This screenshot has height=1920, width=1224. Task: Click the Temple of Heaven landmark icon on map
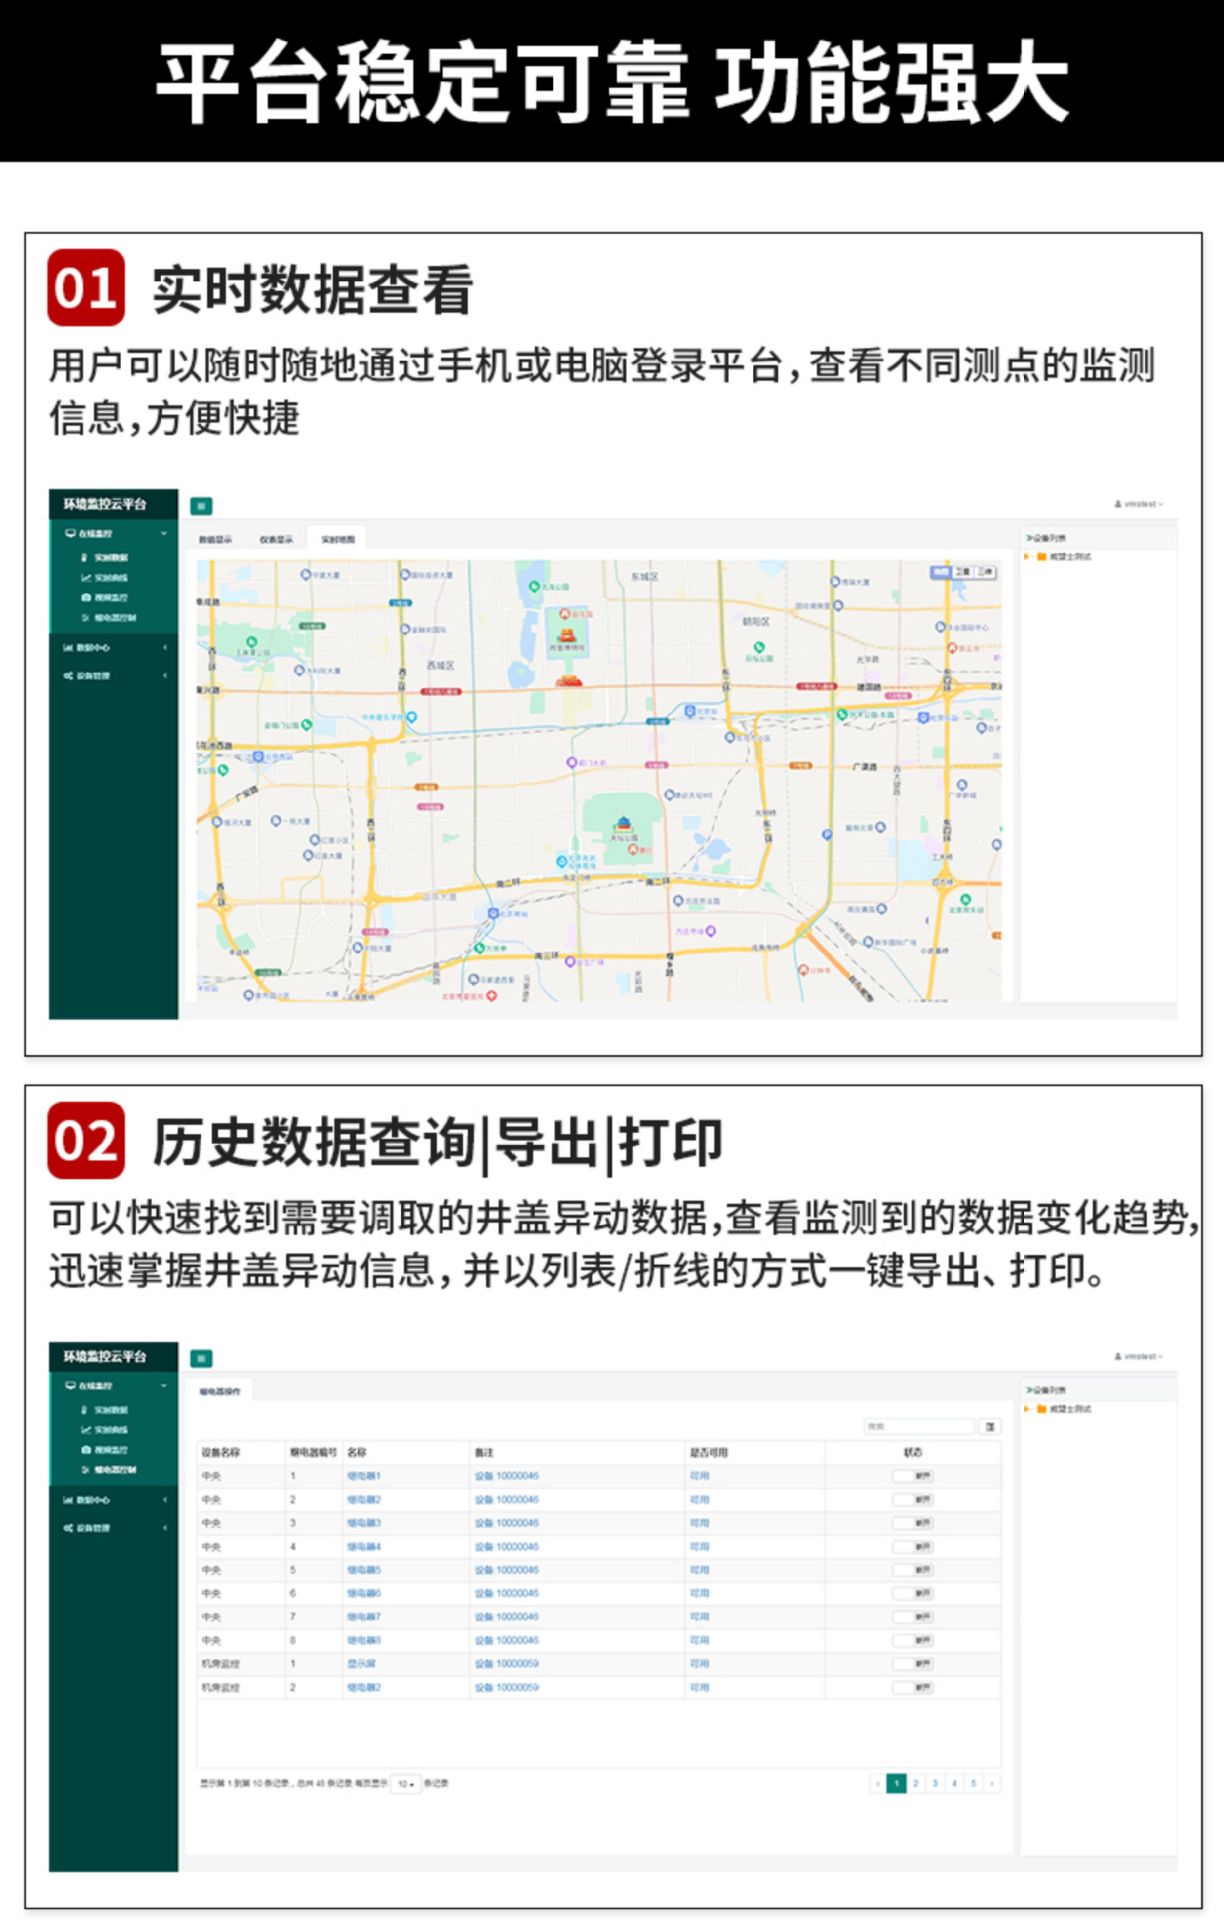tap(624, 826)
